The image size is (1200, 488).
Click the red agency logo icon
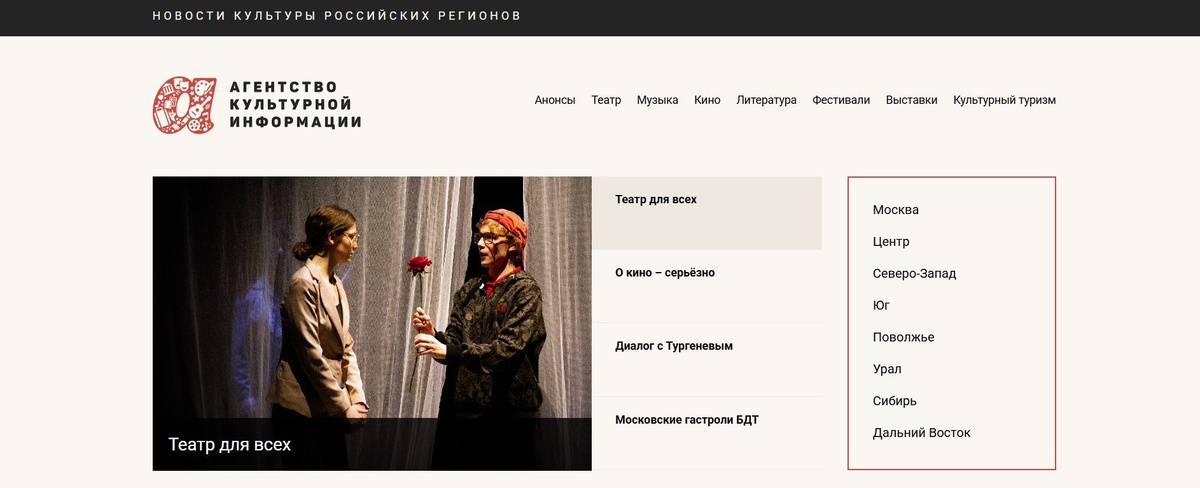tap(184, 105)
